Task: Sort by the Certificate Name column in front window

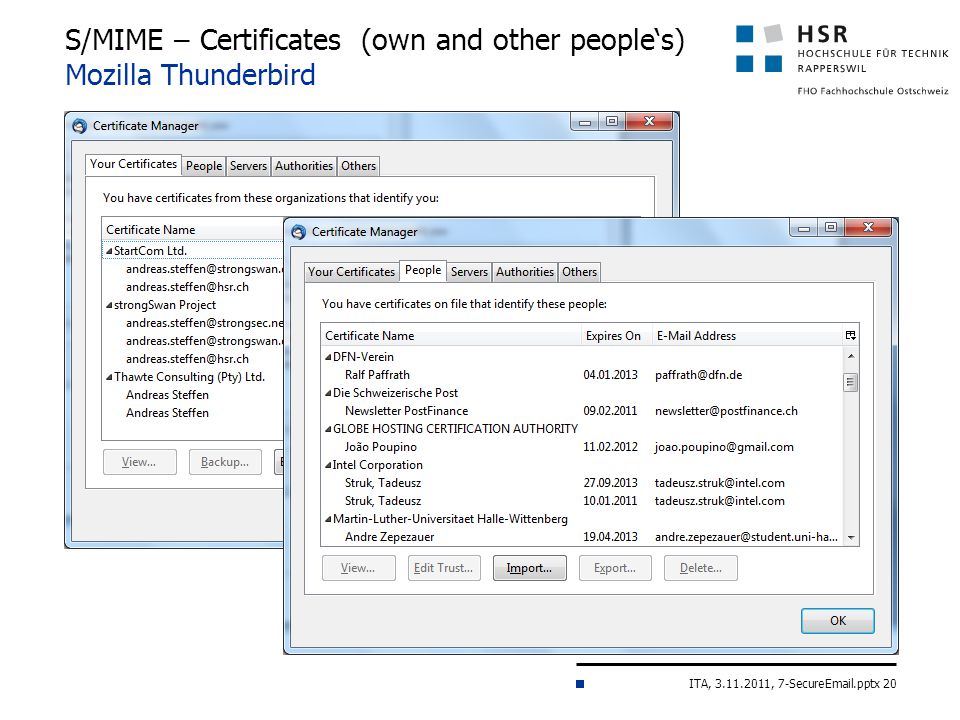Action: (451, 336)
